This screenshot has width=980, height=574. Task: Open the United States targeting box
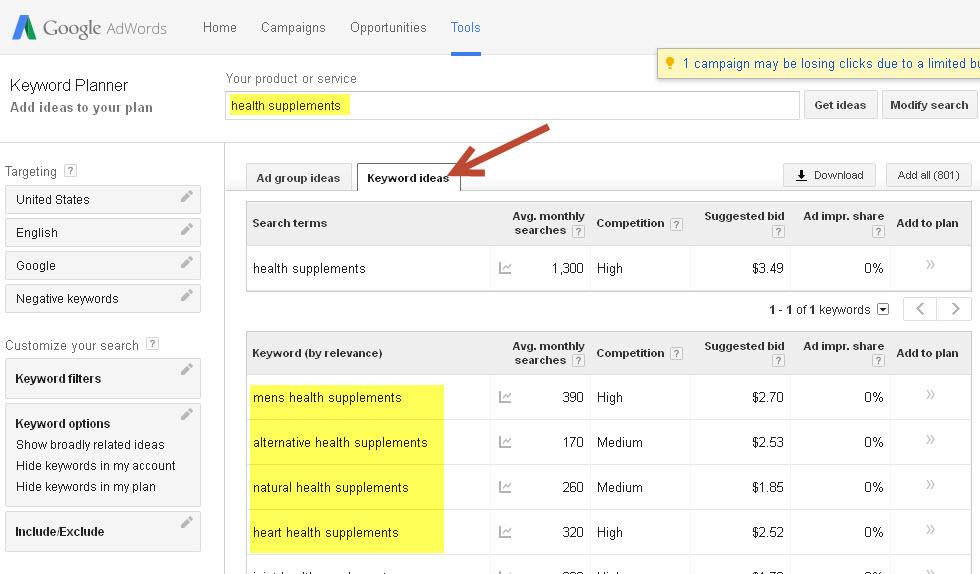click(102, 199)
